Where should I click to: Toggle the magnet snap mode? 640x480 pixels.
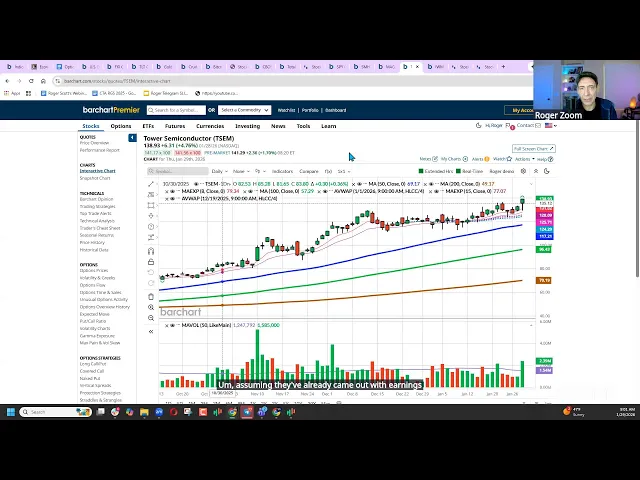coord(151,251)
